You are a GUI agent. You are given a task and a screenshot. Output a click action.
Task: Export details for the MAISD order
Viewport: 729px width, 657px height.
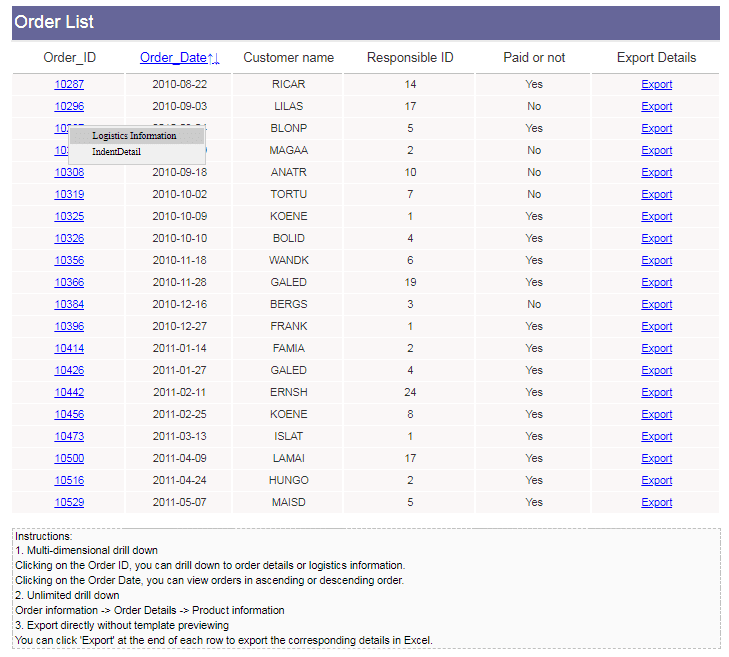[x=656, y=502]
